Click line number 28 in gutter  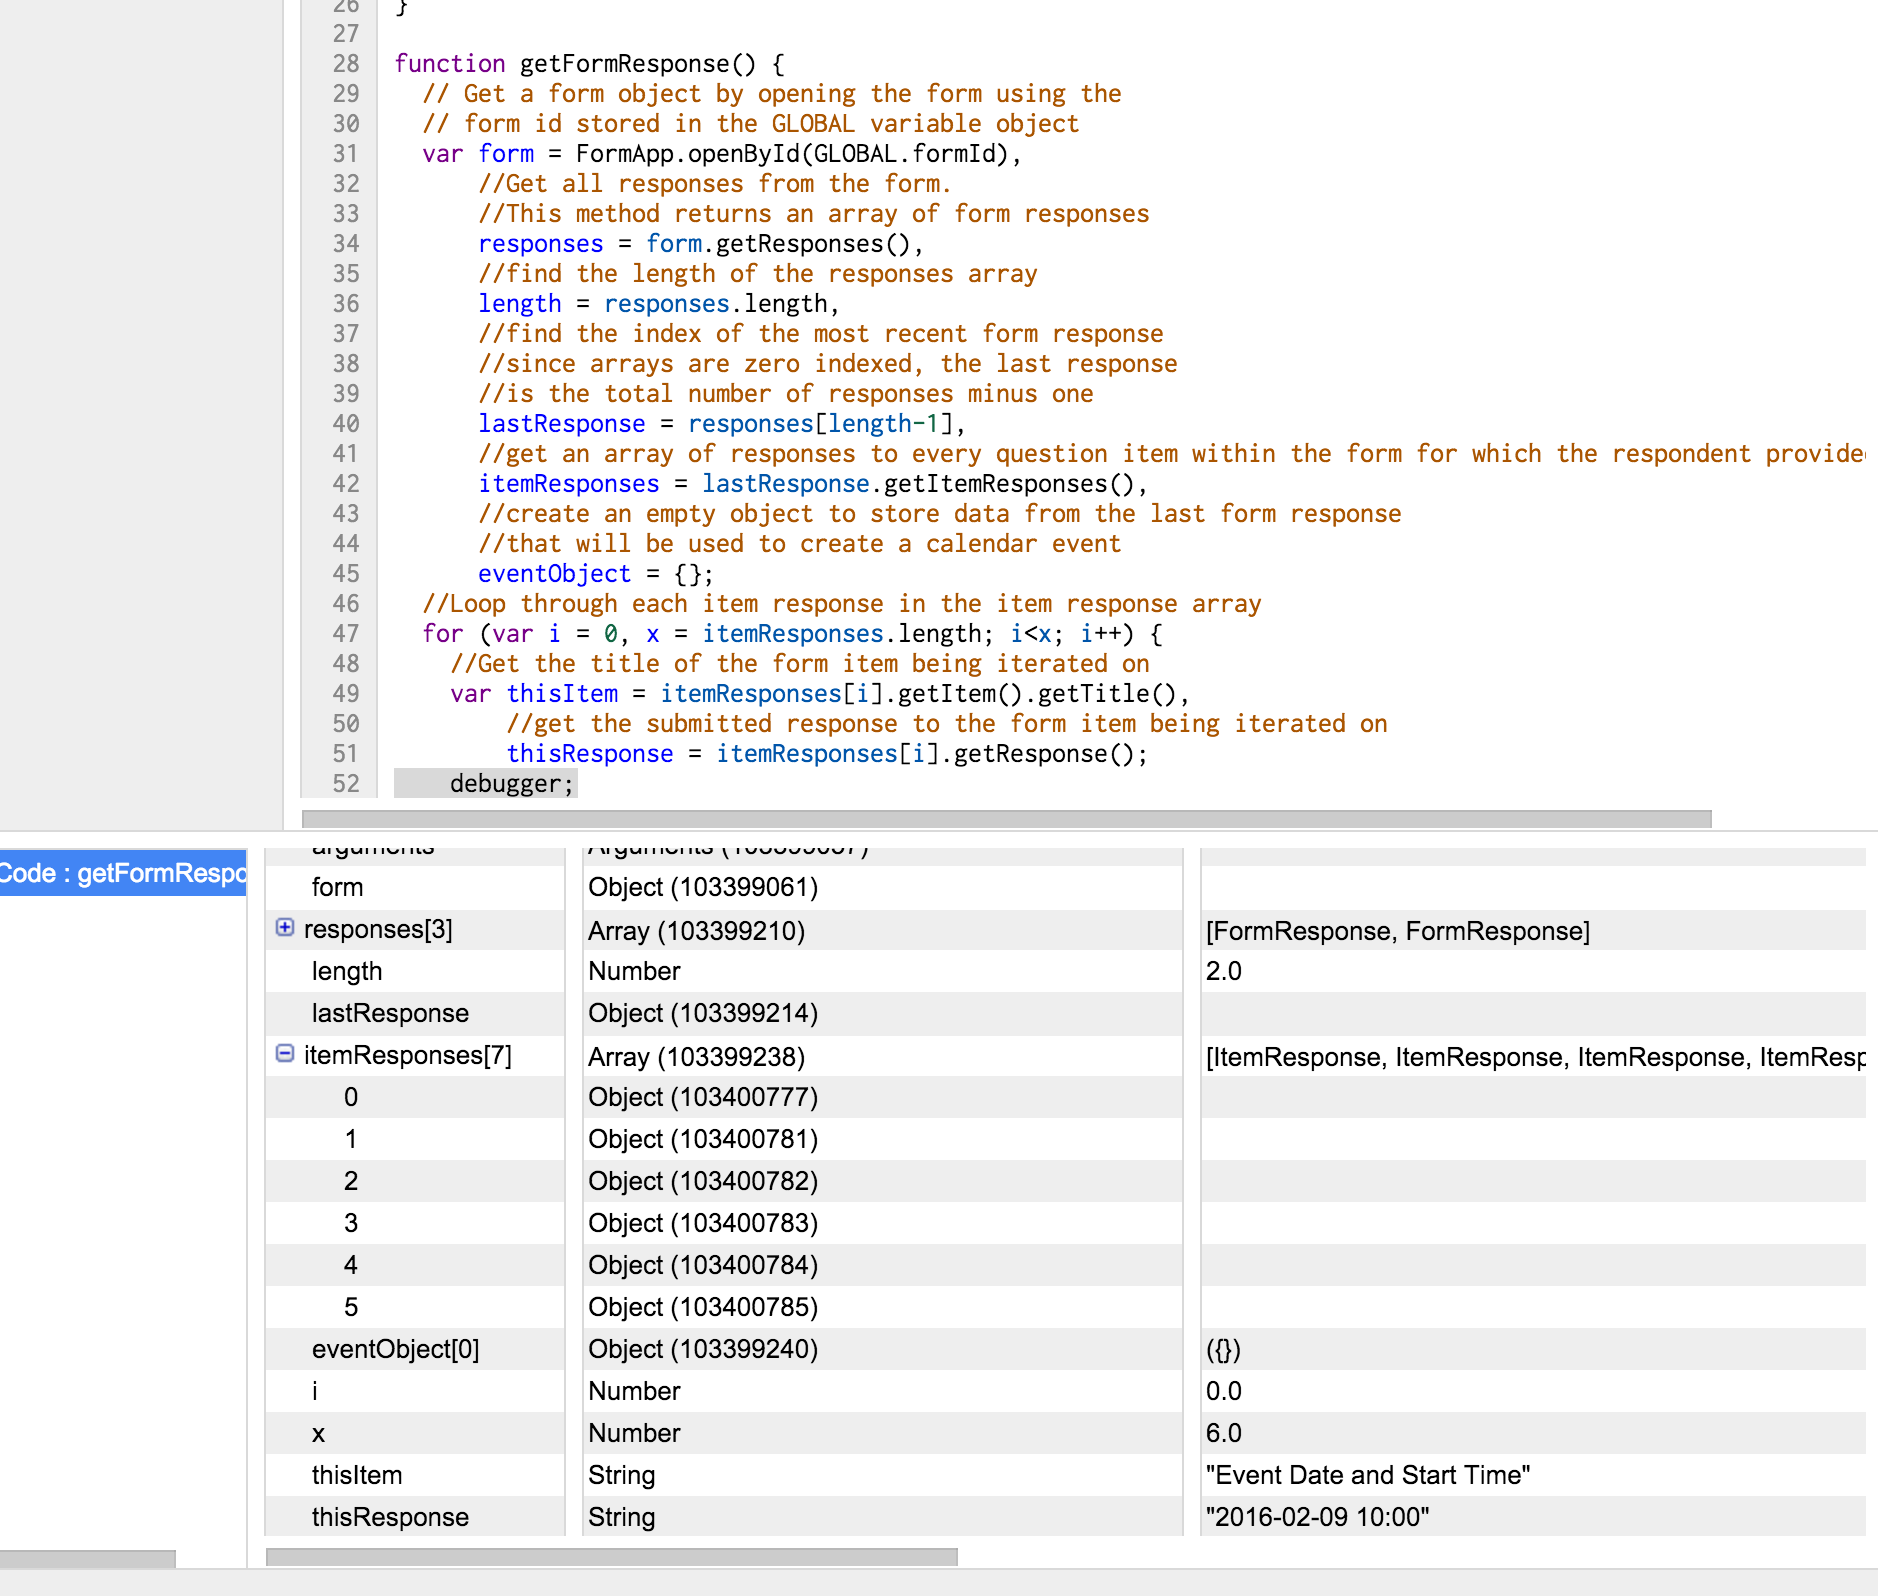pos(346,63)
